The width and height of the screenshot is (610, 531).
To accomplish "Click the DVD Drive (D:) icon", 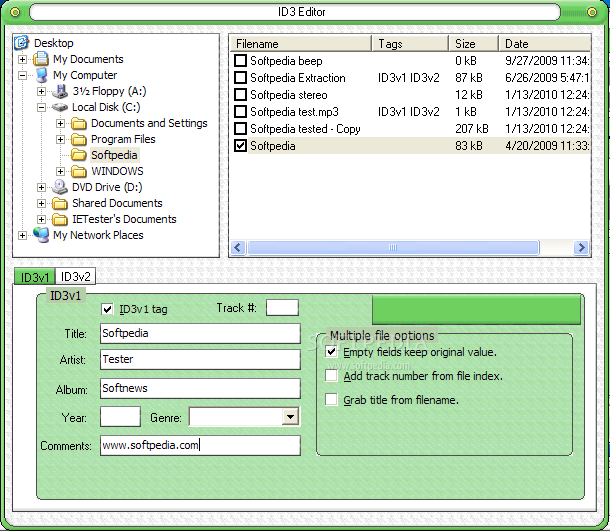I will (60, 187).
